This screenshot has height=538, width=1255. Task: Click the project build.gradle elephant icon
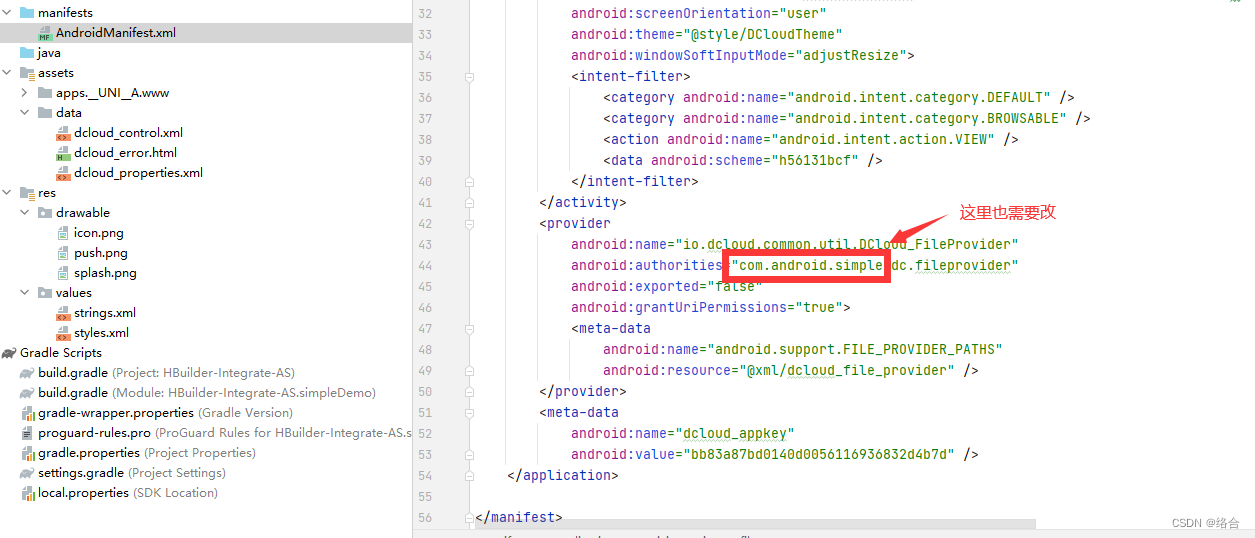27,373
